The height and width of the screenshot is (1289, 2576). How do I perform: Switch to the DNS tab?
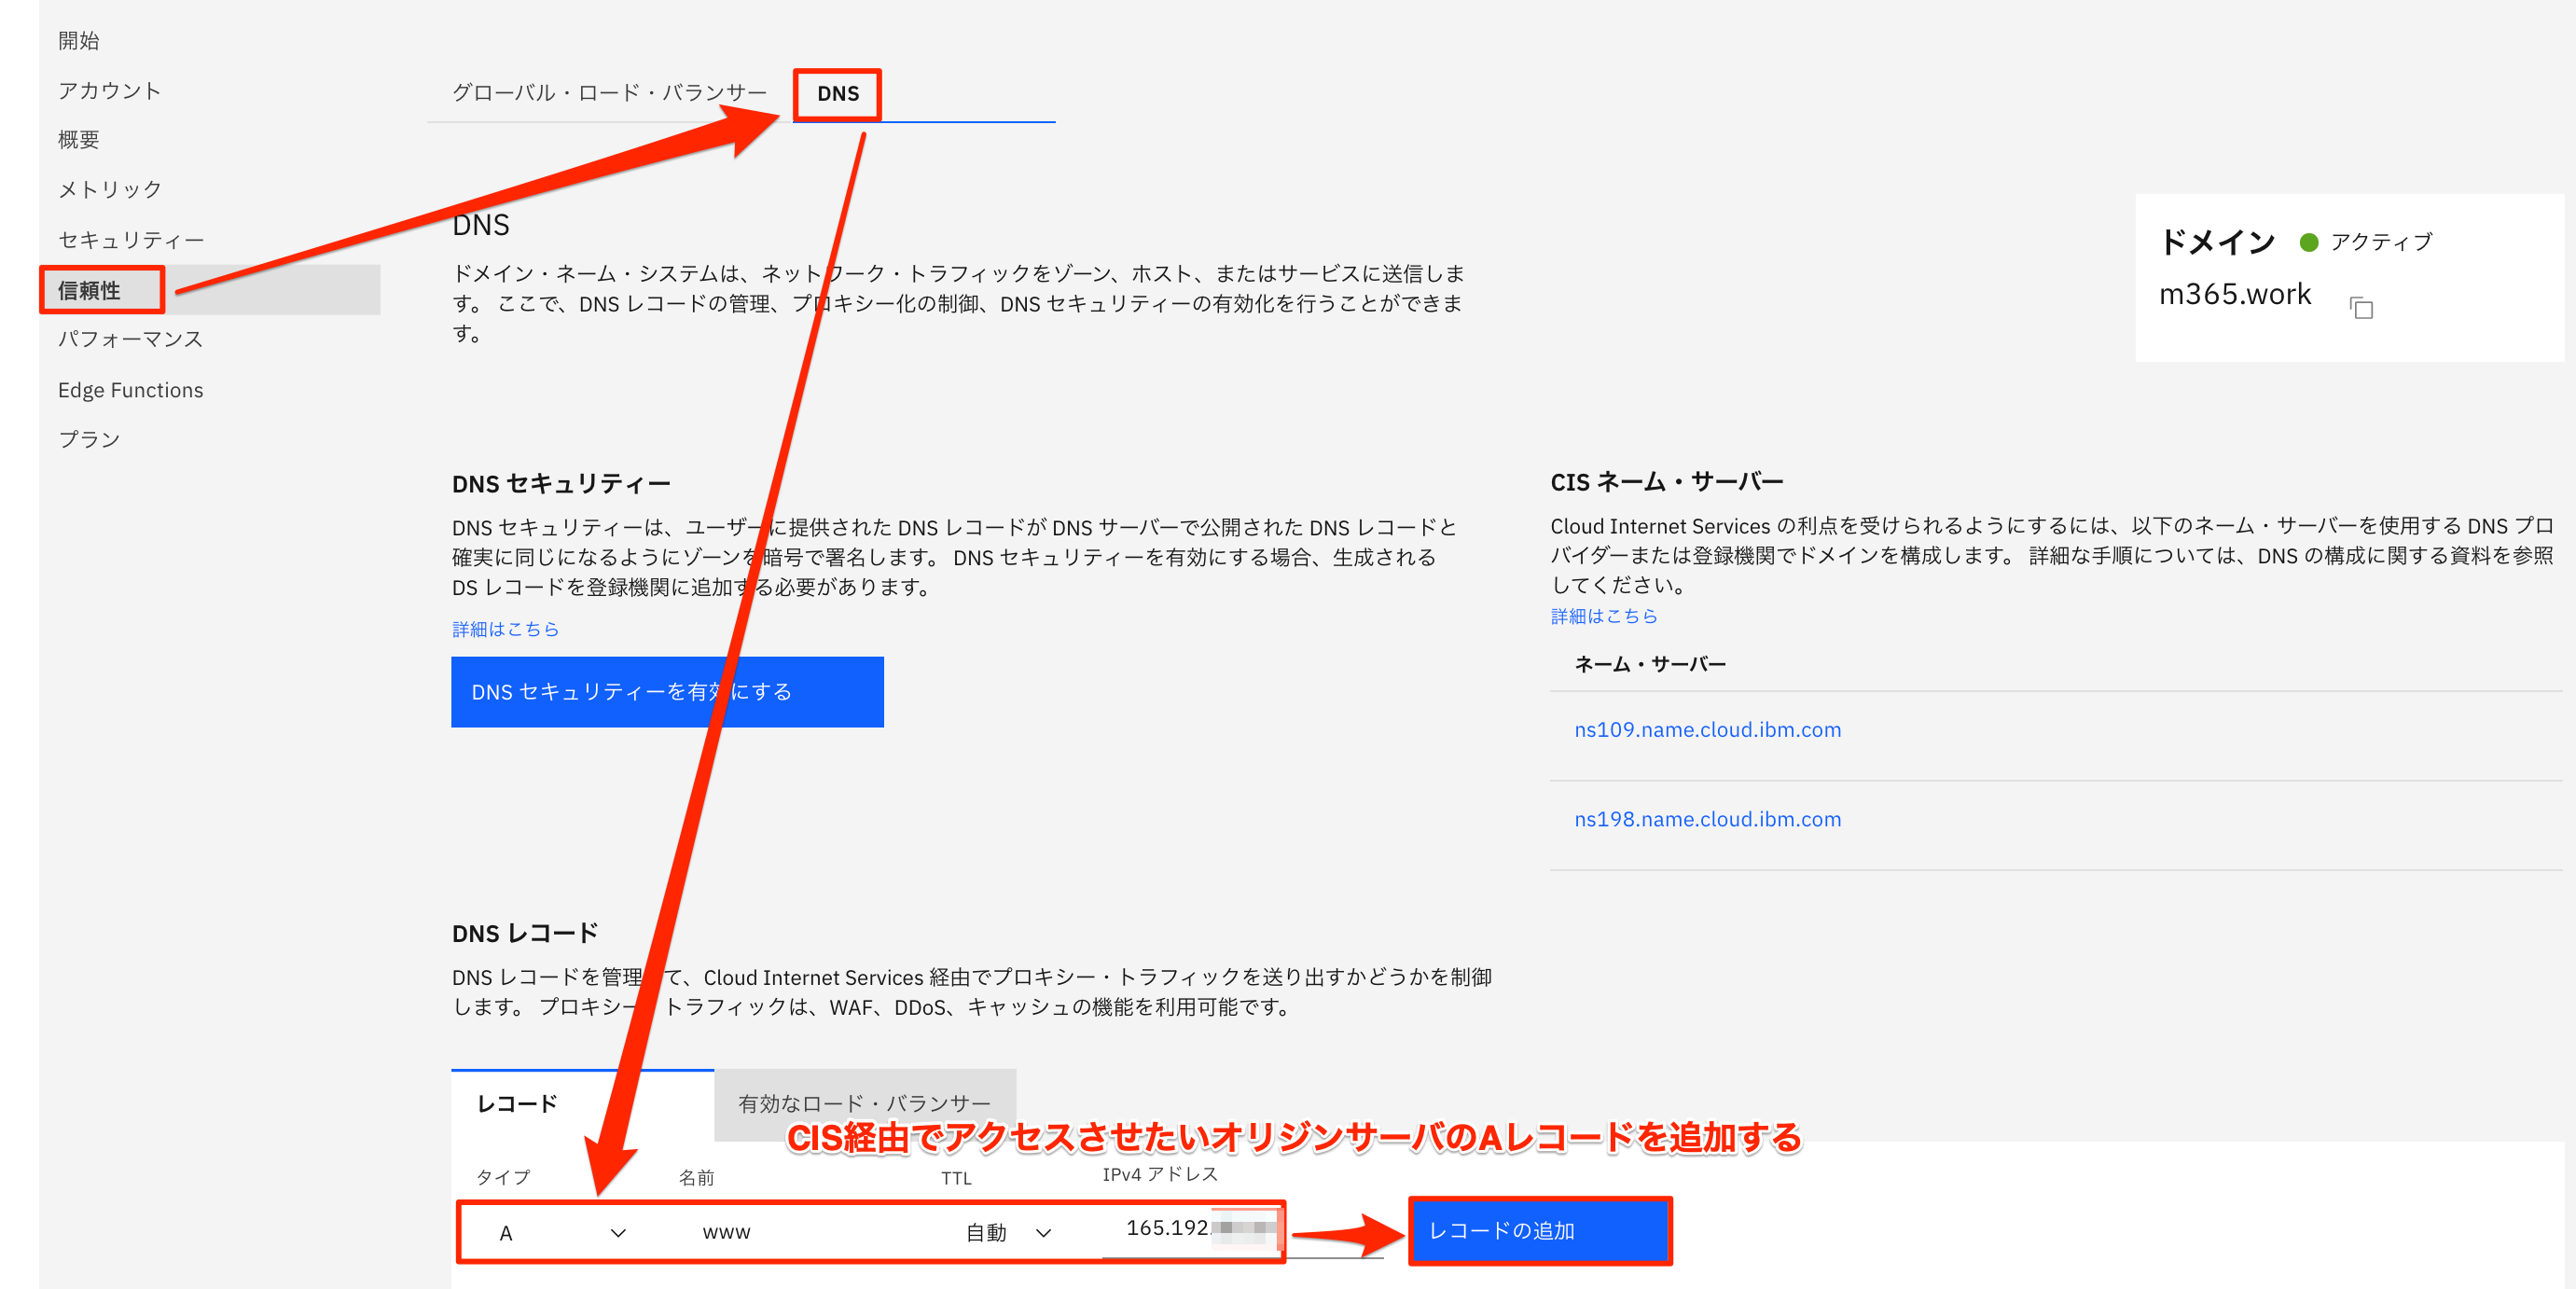click(x=837, y=94)
